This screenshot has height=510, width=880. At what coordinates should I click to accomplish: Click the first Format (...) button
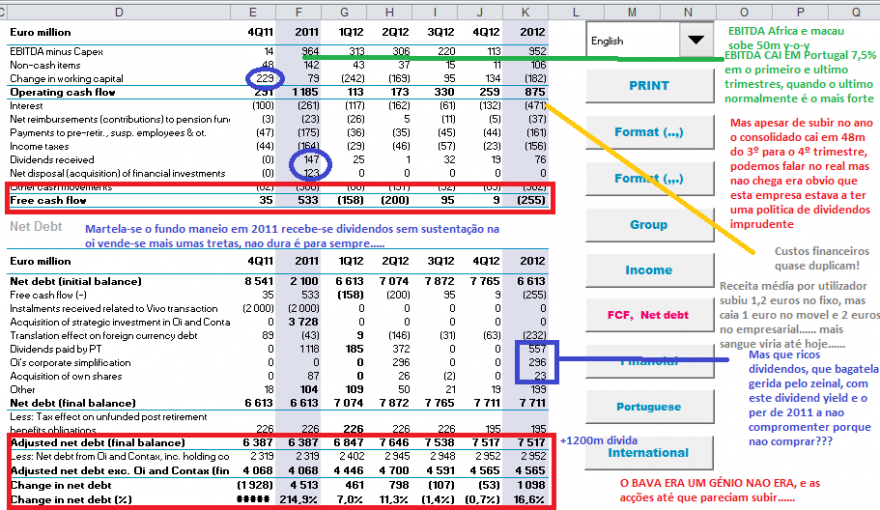649,132
